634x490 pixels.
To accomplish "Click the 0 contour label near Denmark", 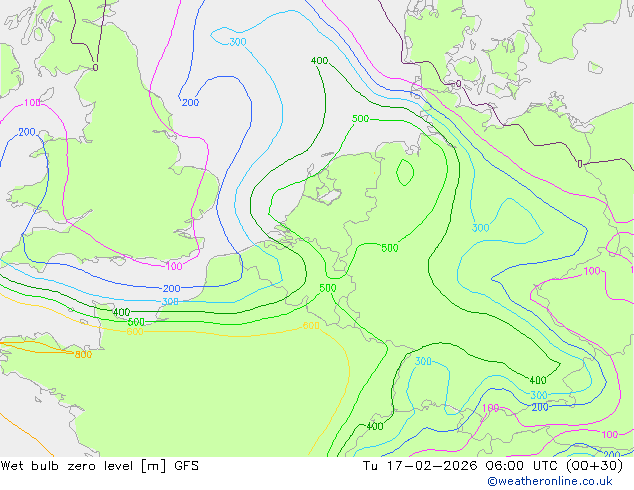I will coord(459,84).
